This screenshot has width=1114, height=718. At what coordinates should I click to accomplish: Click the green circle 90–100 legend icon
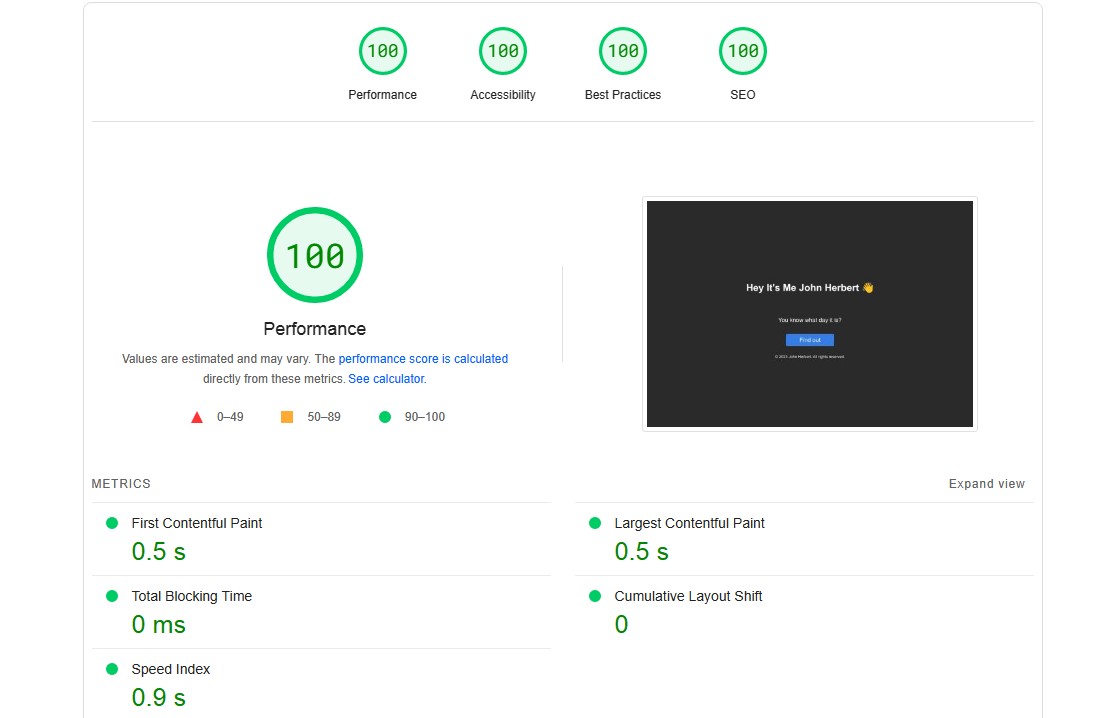tap(384, 417)
